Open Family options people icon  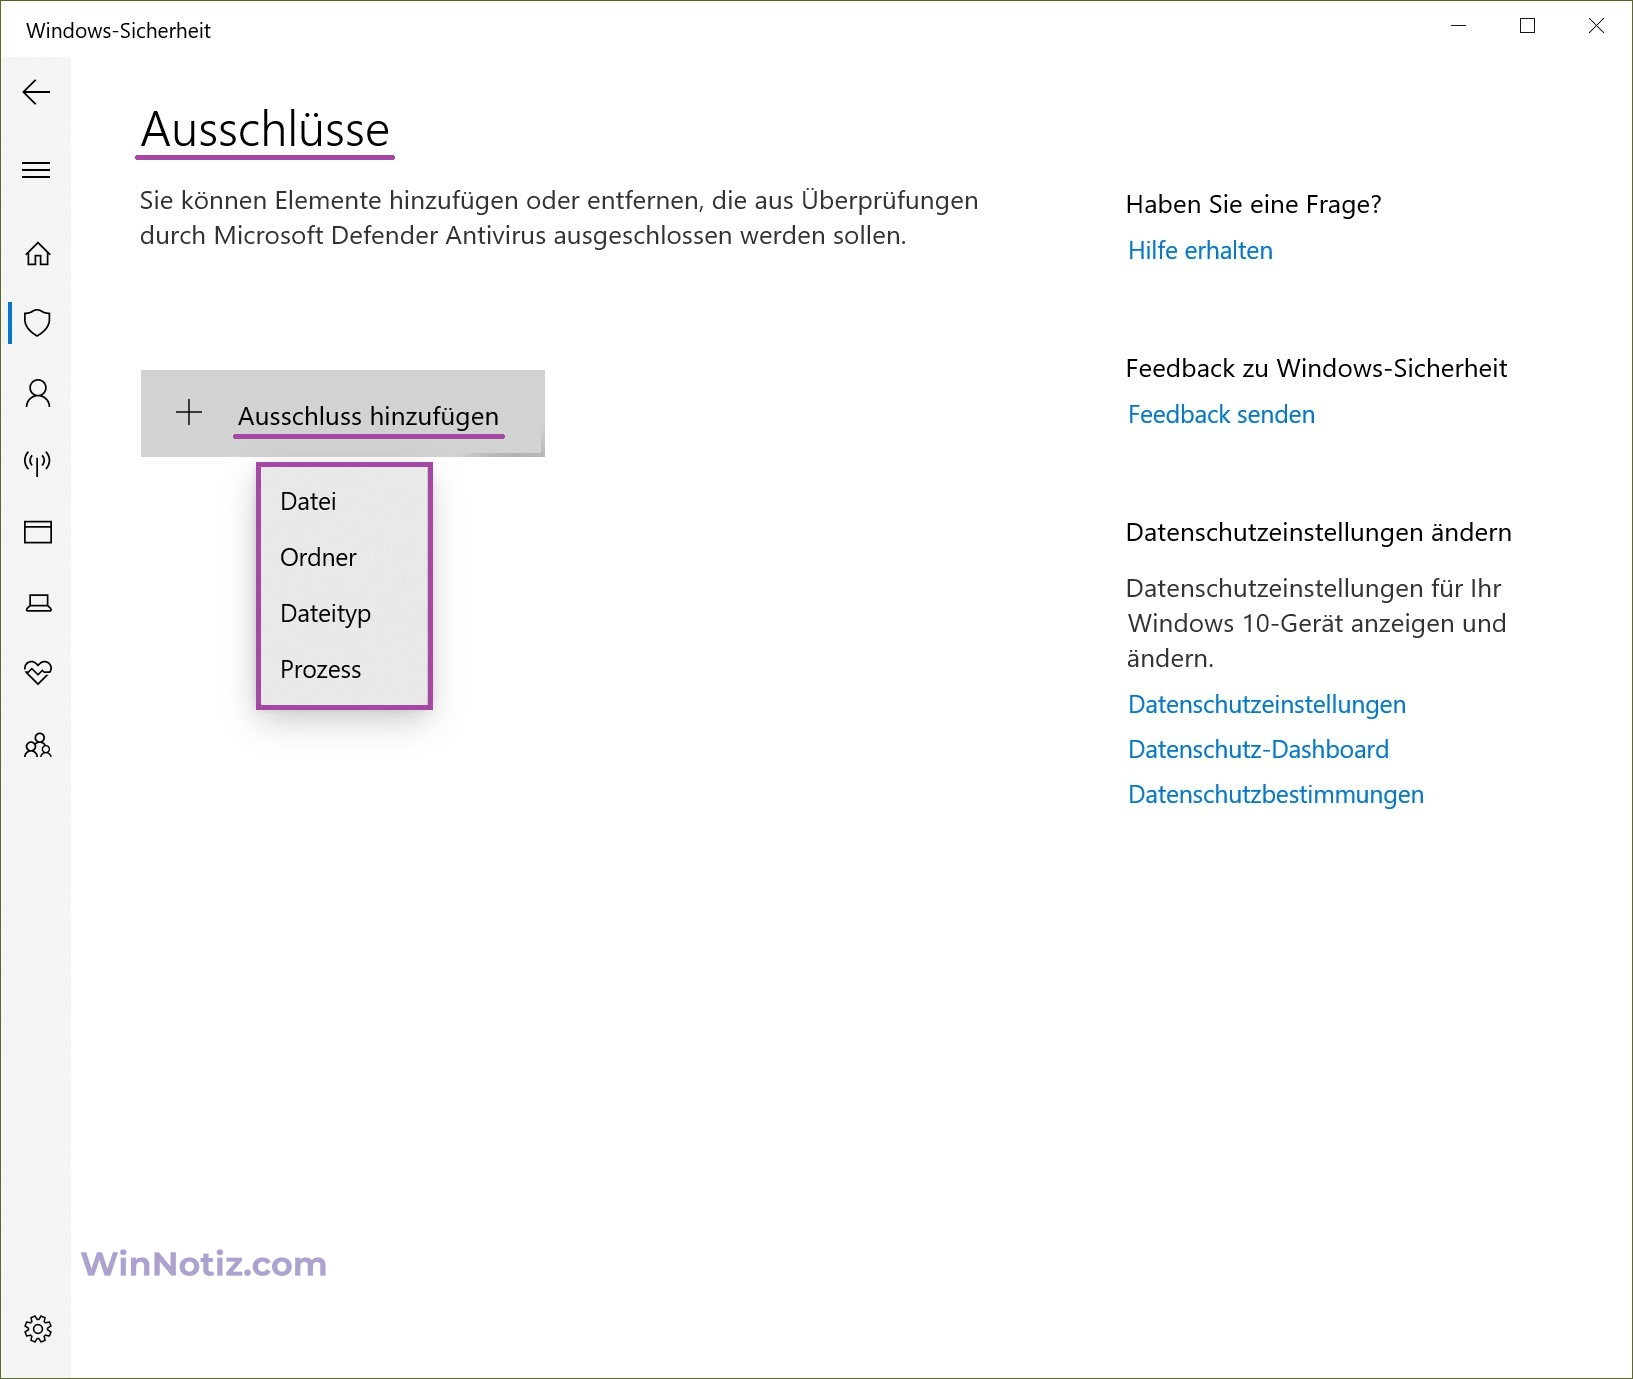coord(38,745)
